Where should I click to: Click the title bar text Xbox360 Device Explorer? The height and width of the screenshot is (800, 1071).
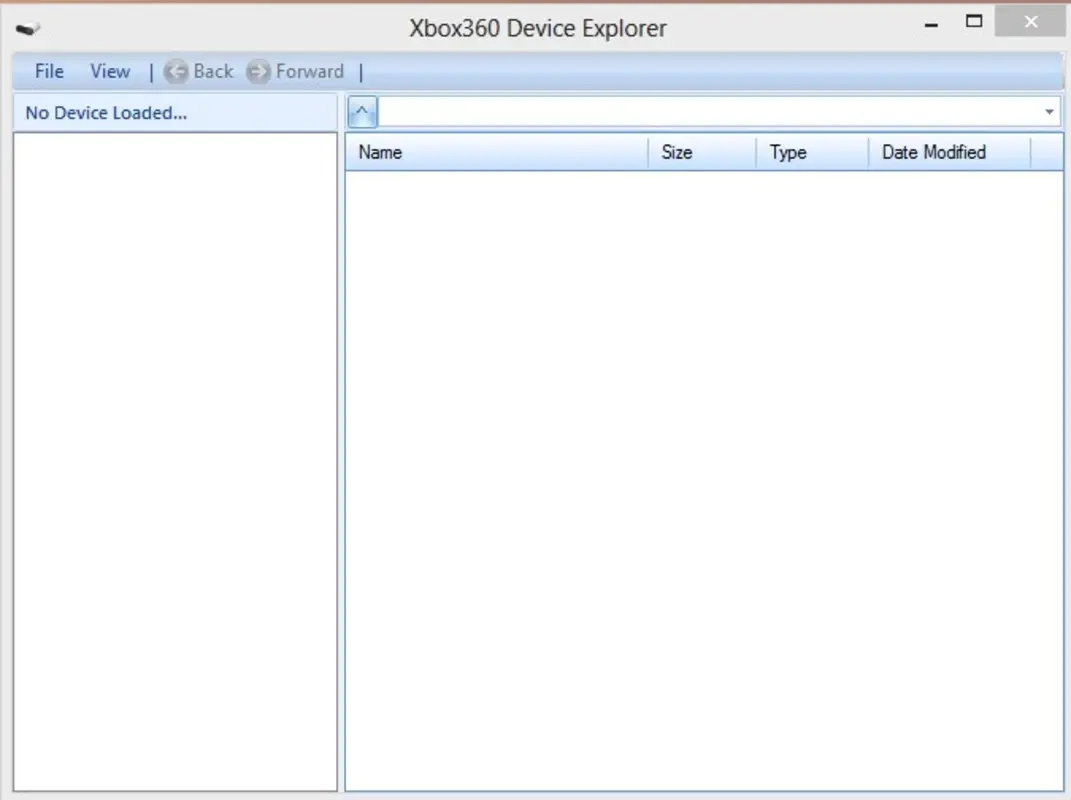pos(538,28)
